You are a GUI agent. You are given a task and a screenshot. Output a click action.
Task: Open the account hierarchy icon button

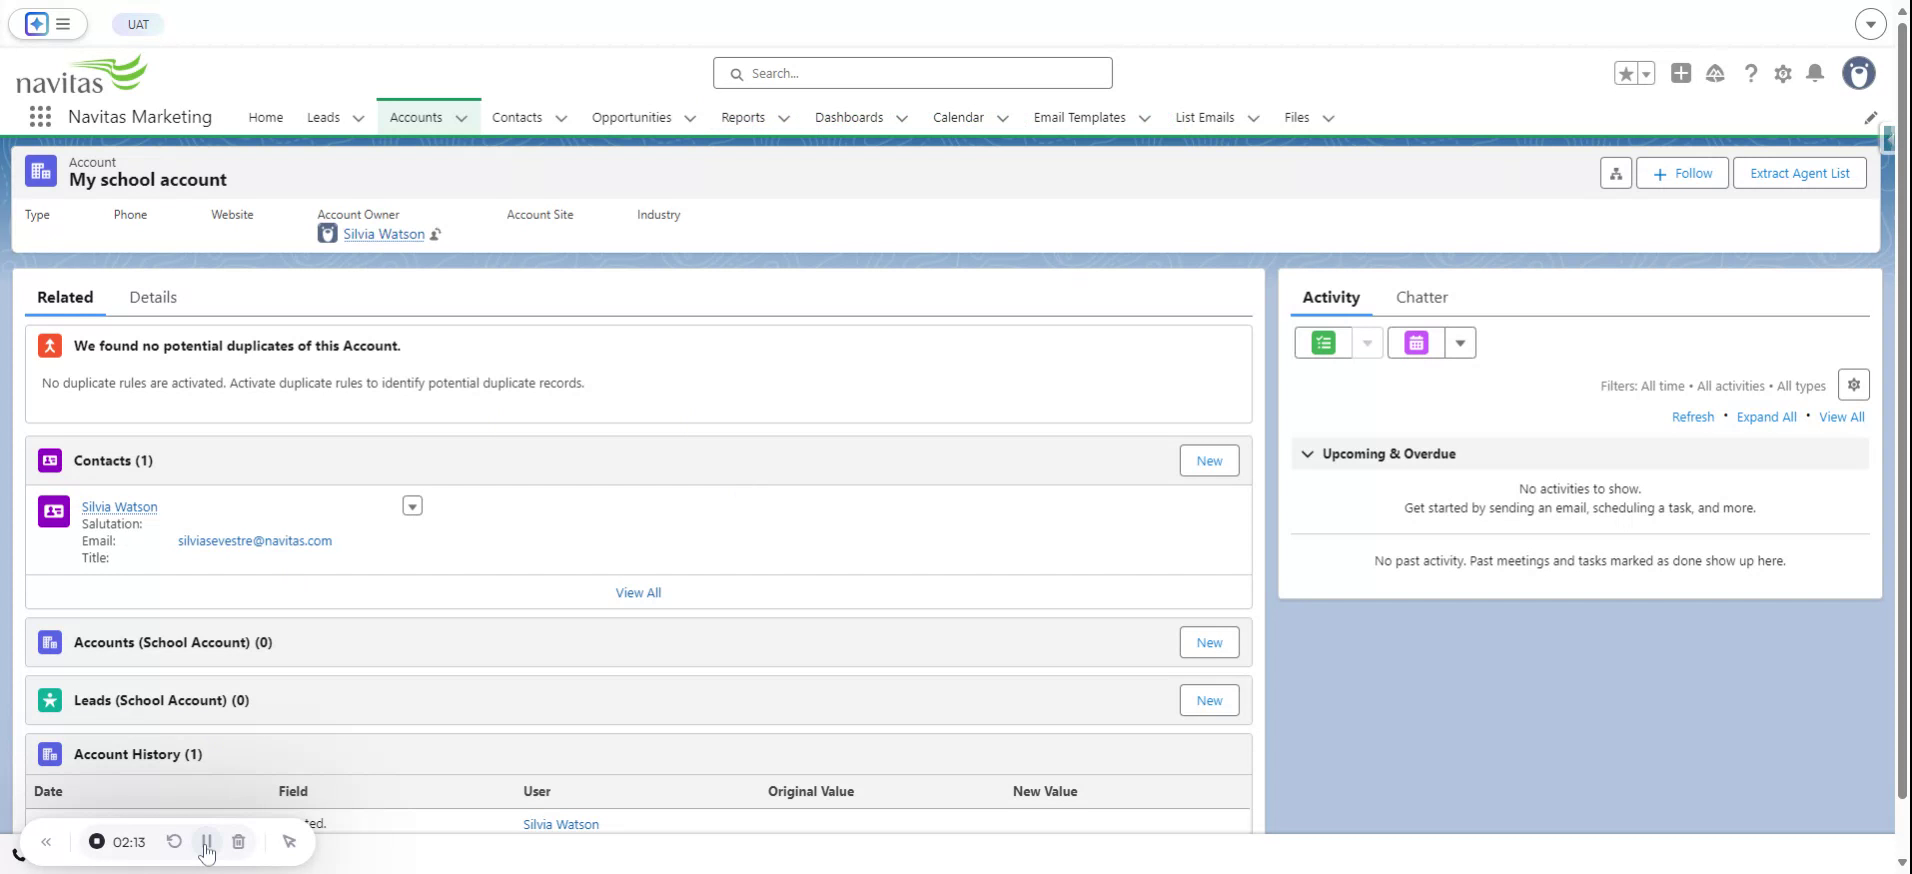pyautogui.click(x=1616, y=173)
